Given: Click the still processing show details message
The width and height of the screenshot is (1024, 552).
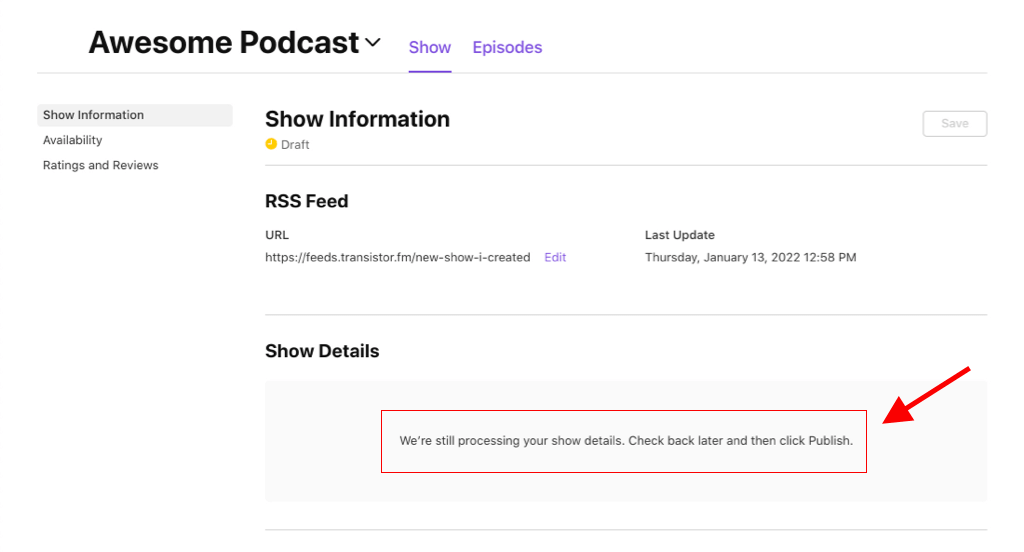Looking at the screenshot, I should (625, 440).
